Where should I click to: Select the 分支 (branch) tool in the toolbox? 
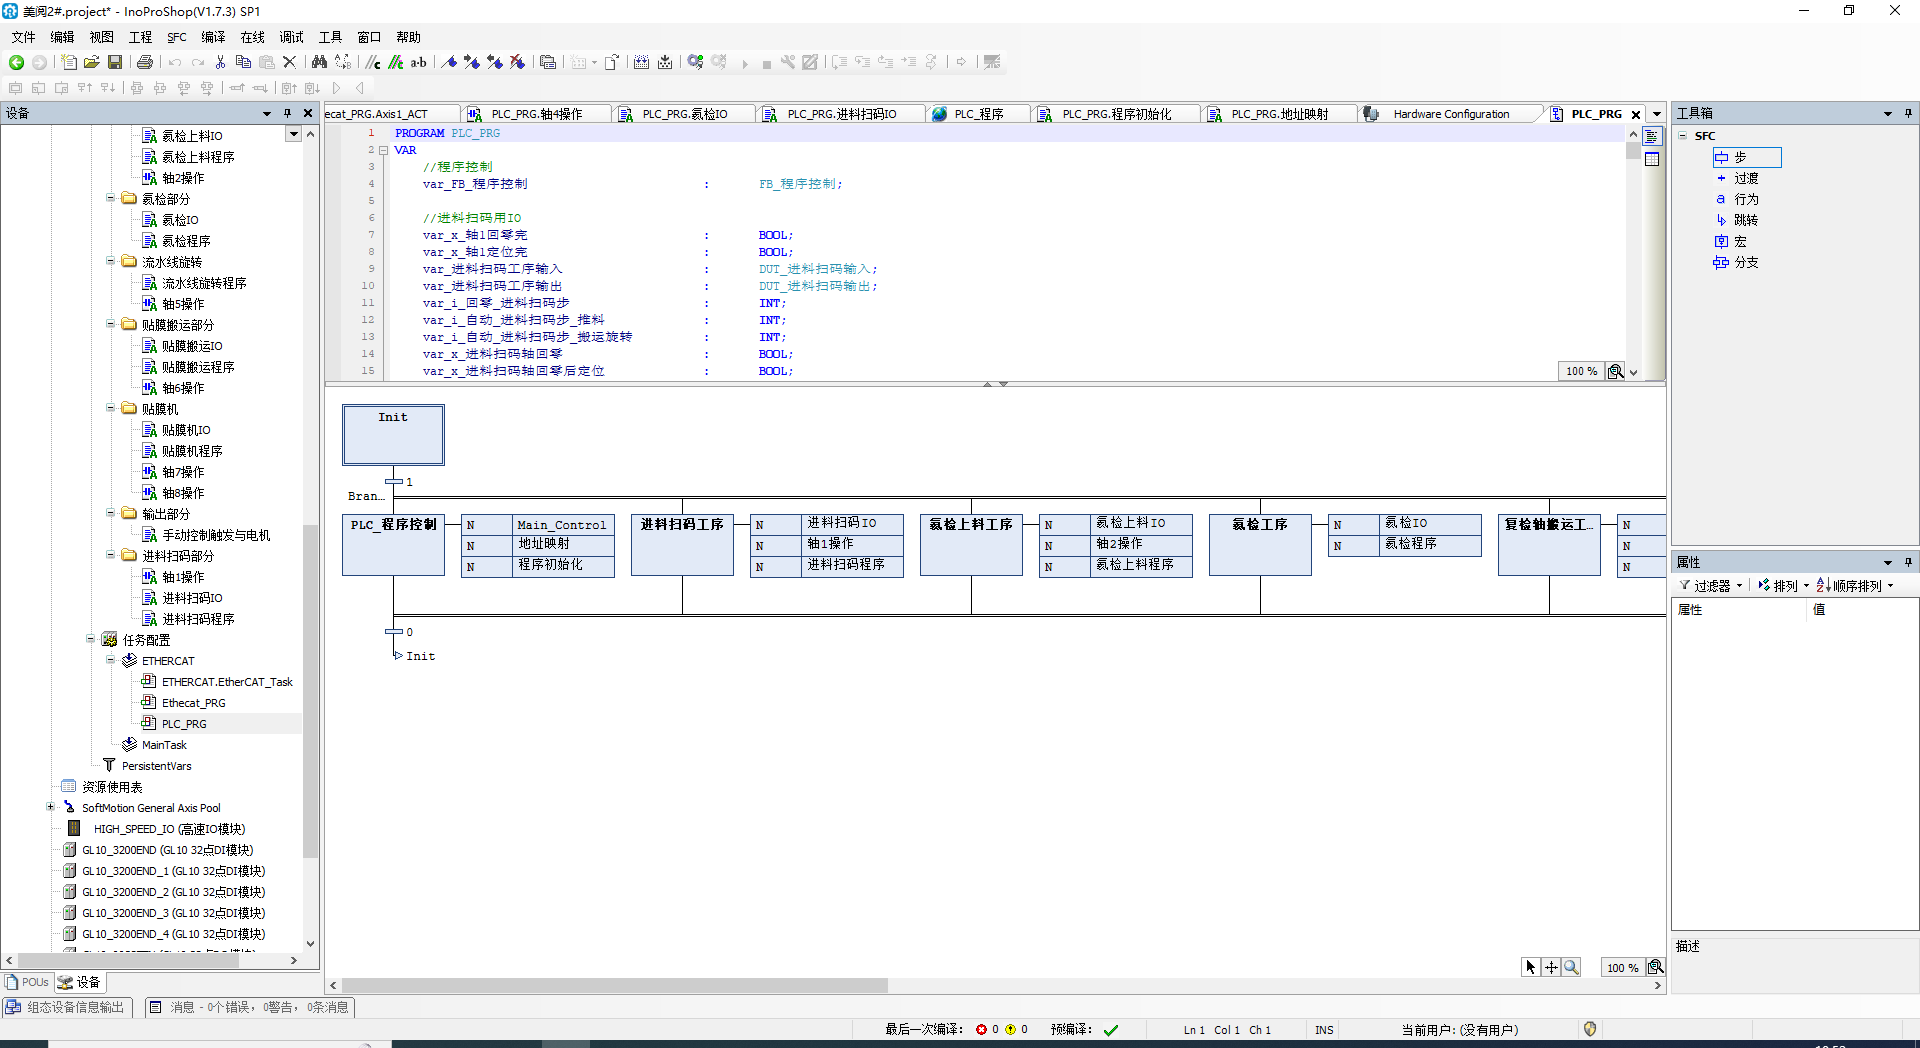pos(1737,262)
